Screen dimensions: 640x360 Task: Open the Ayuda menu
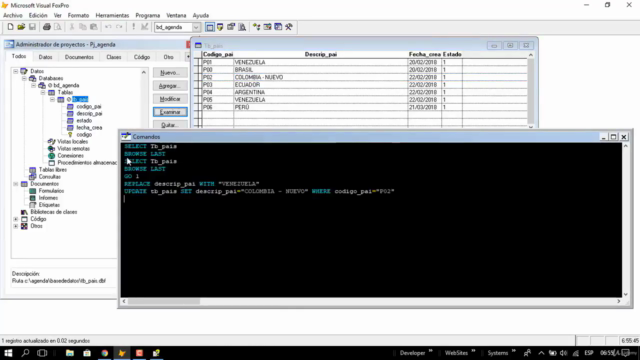(201, 16)
